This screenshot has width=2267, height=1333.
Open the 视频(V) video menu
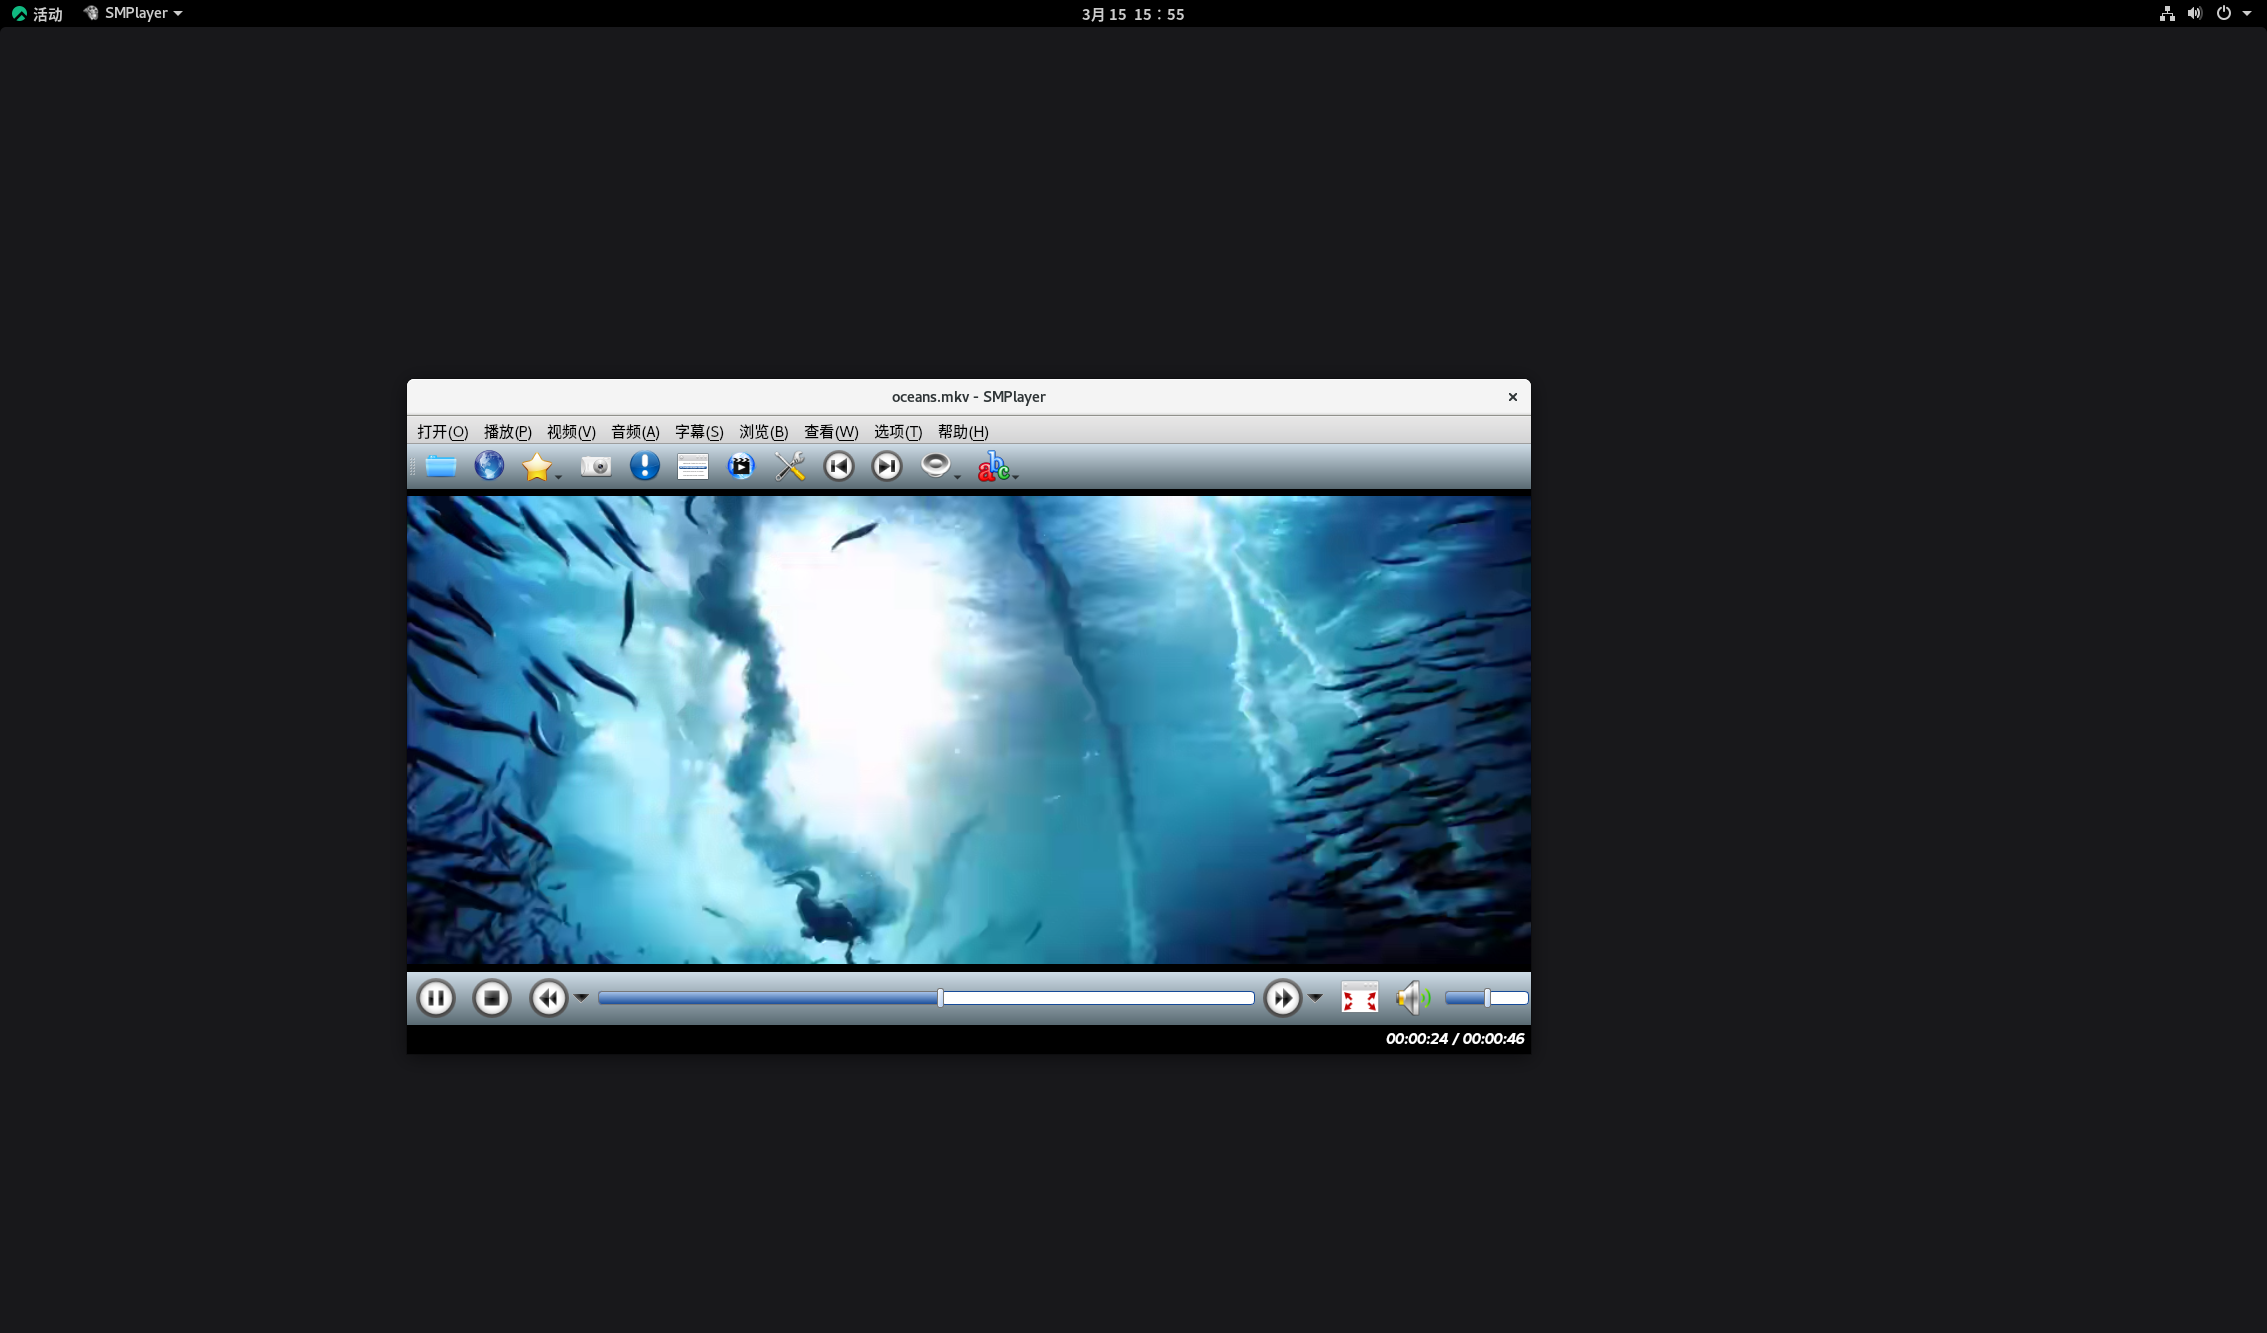tap(570, 432)
